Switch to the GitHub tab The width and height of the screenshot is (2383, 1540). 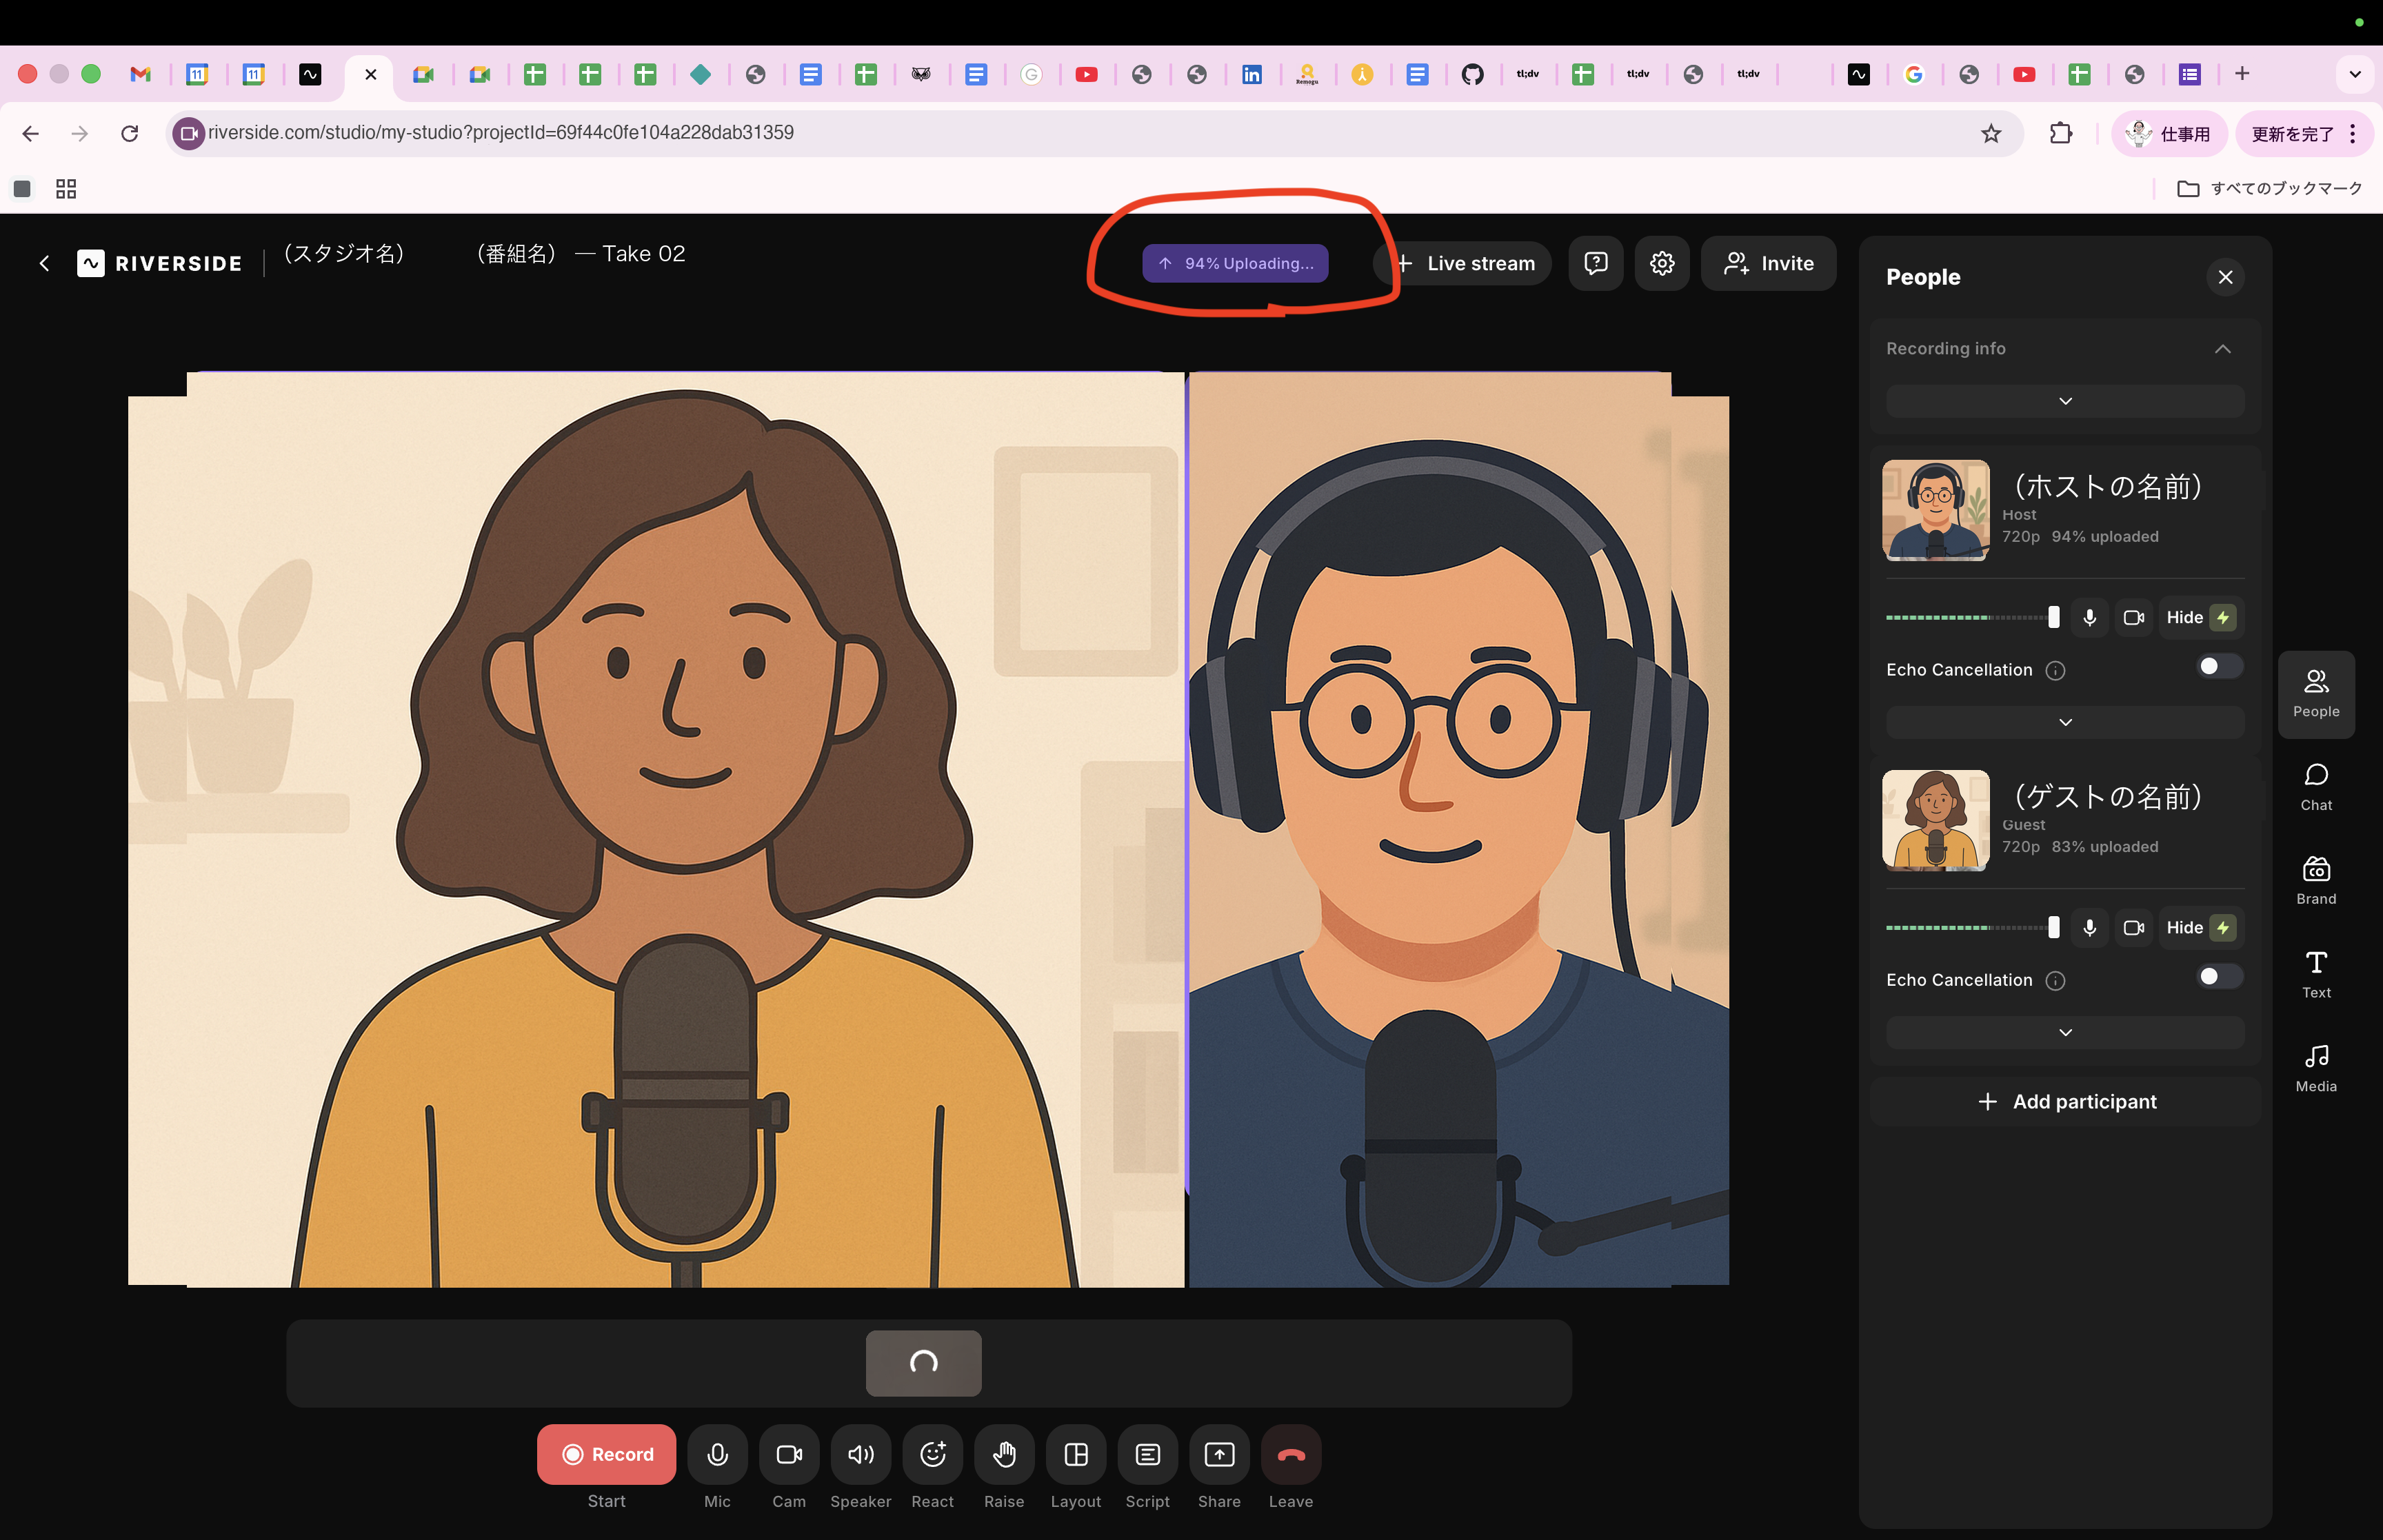(1471, 73)
